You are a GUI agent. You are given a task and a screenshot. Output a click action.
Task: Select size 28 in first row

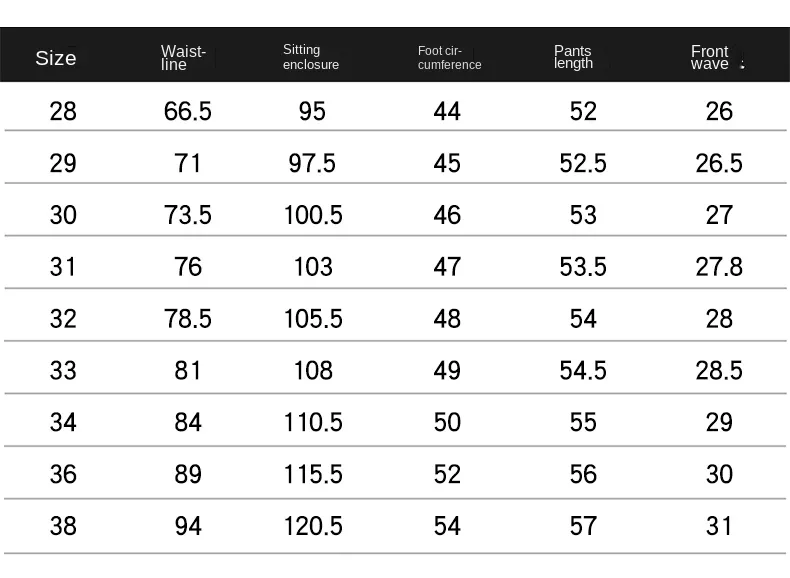63,111
